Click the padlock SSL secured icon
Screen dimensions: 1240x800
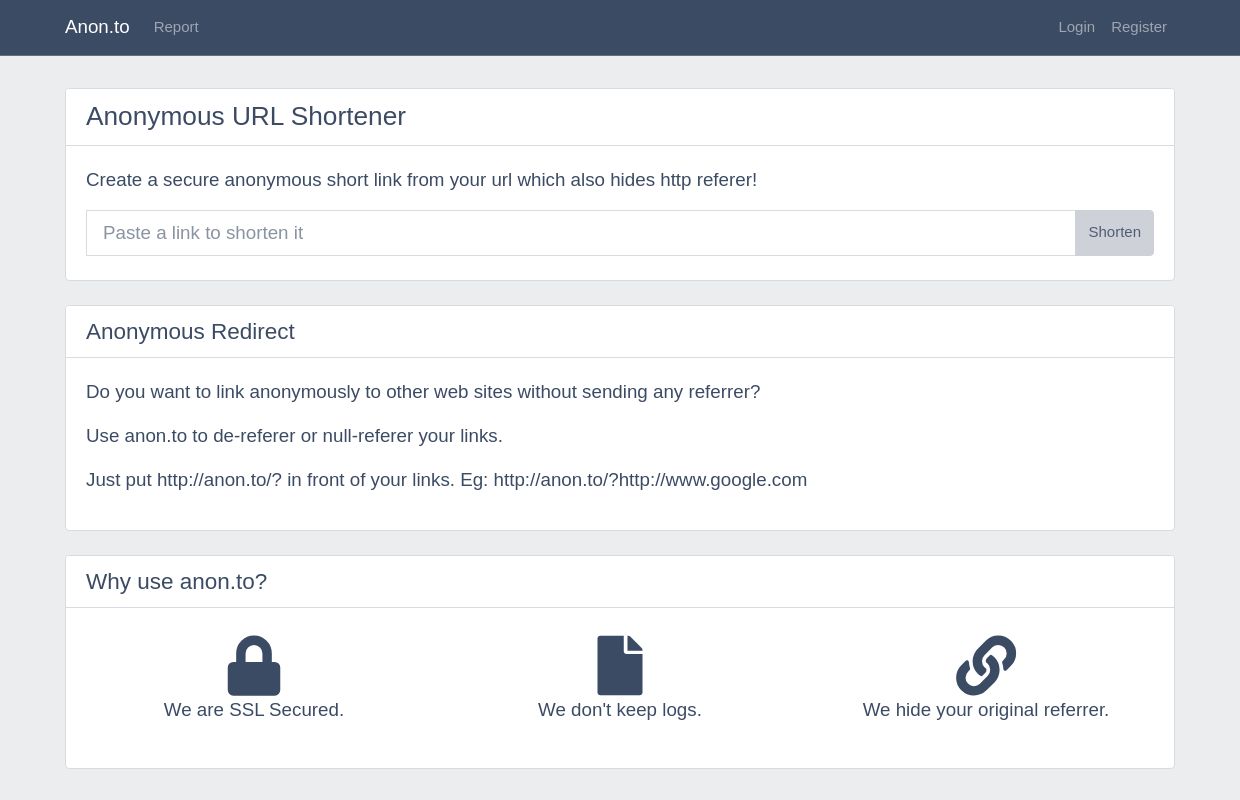[254, 666]
